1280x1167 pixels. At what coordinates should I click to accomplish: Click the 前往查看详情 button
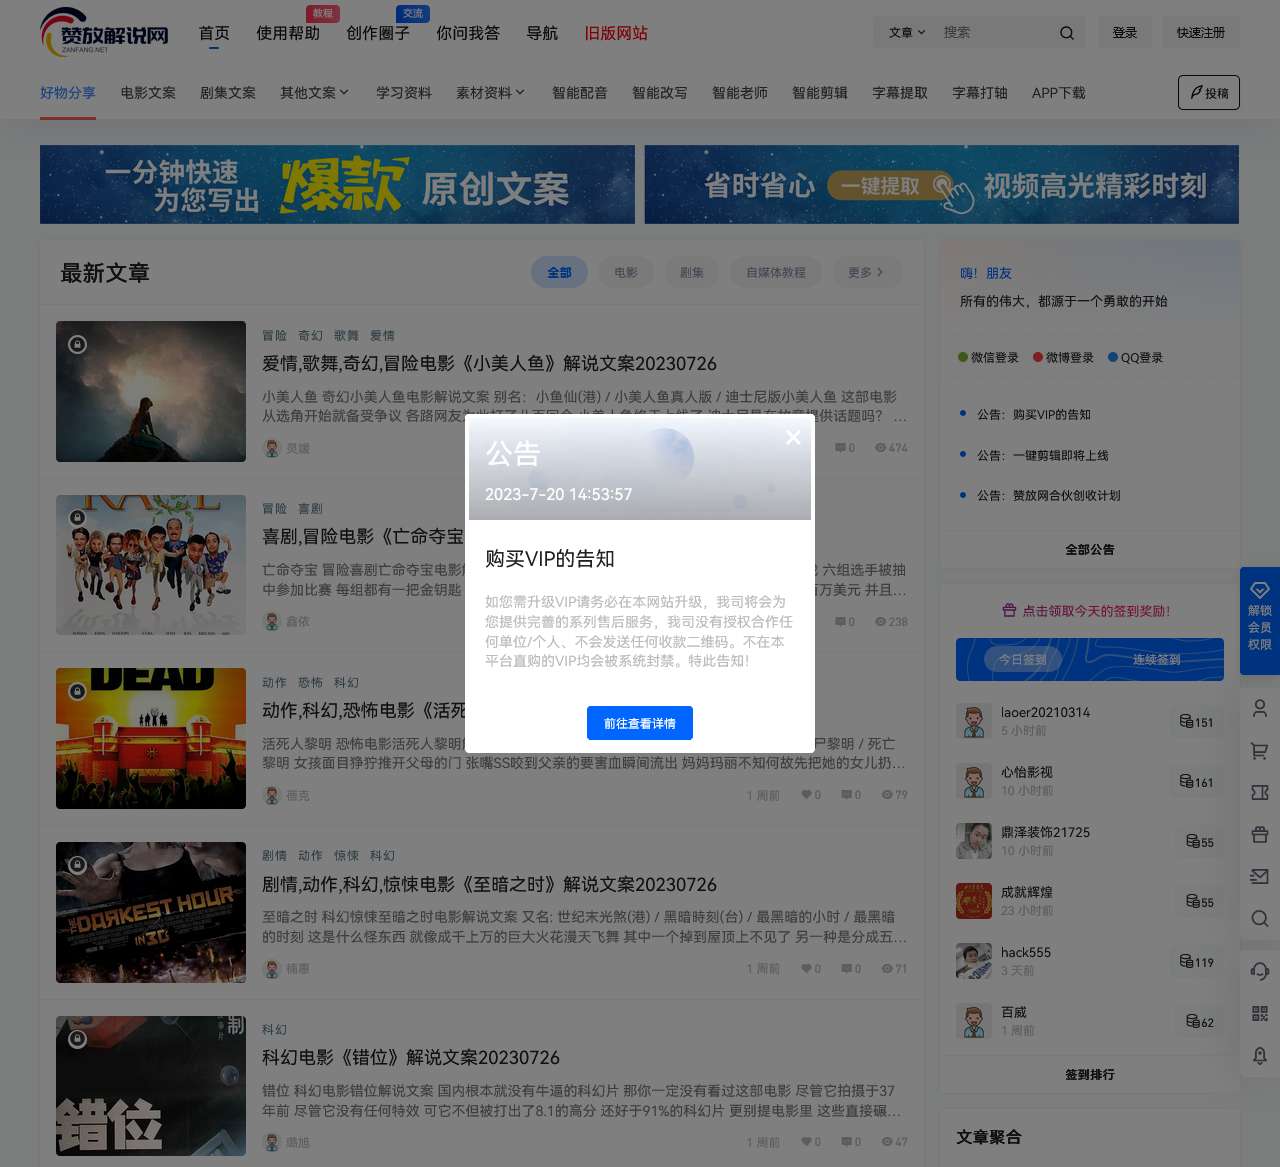tap(640, 723)
